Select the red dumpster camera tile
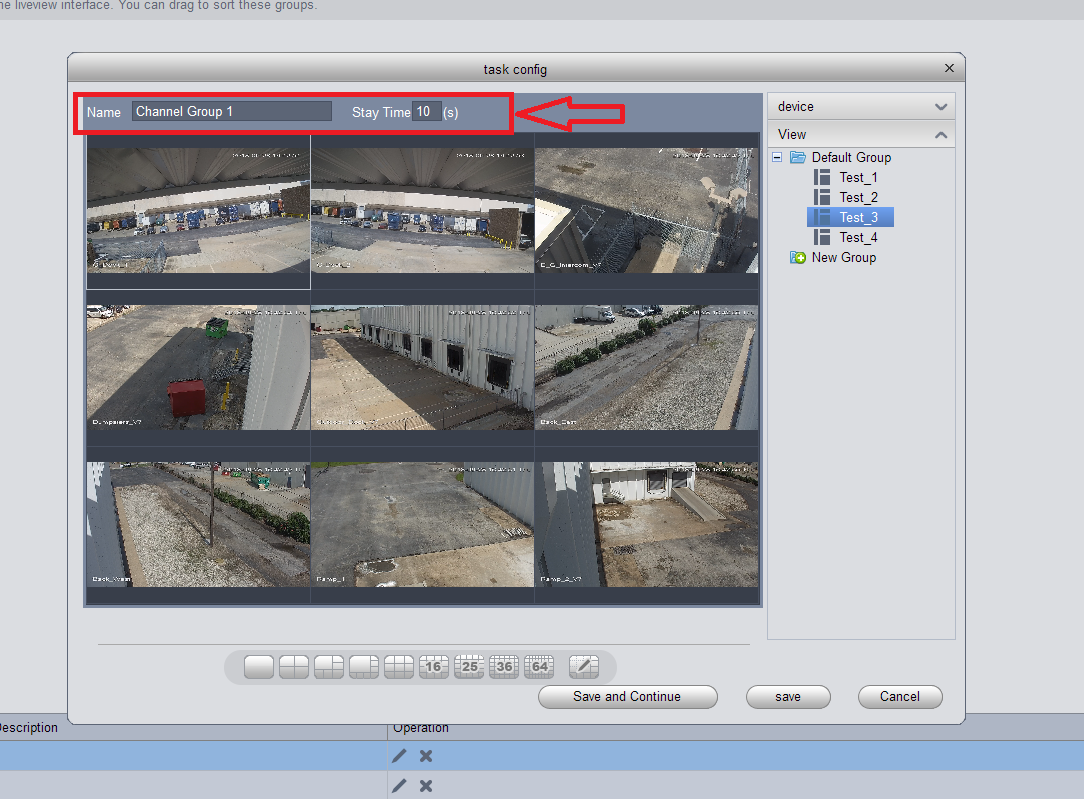The height and width of the screenshot is (799, 1084). 198,367
